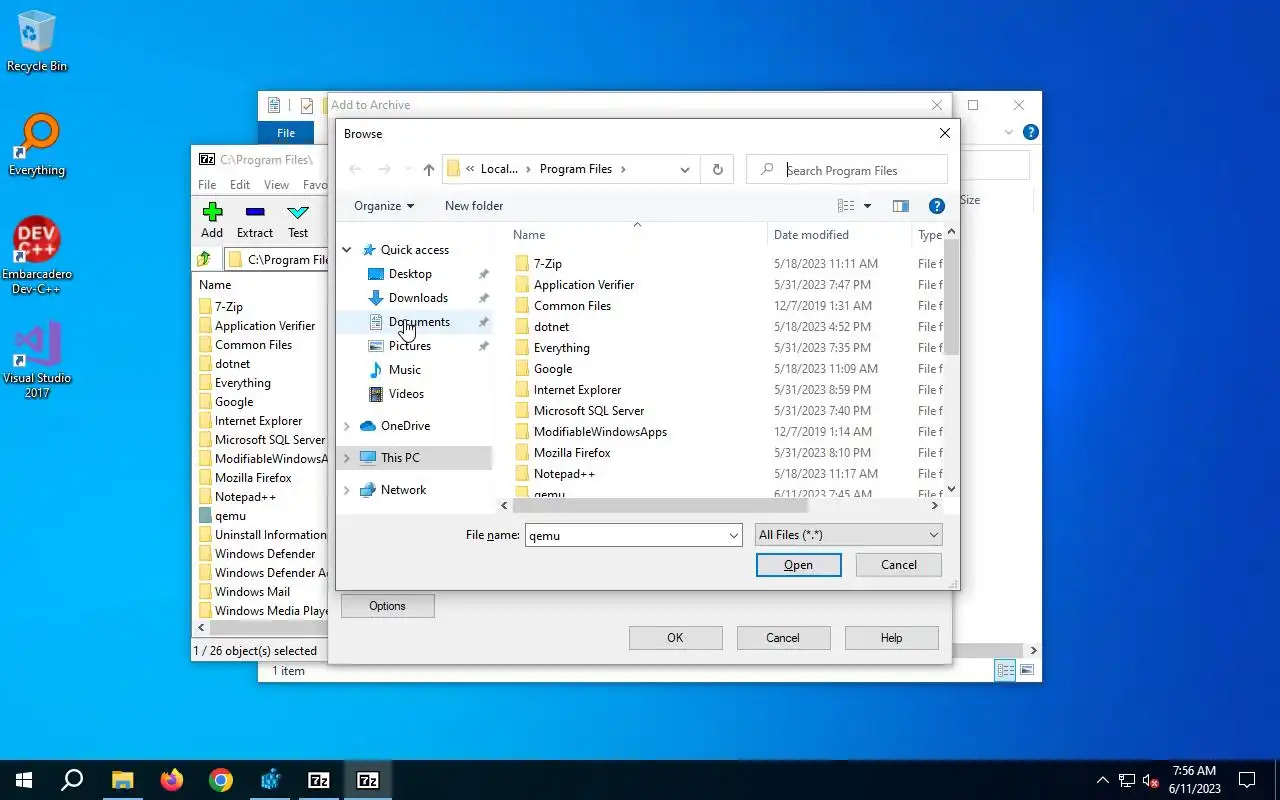Select the Everything desktop shortcut

click(x=37, y=146)
